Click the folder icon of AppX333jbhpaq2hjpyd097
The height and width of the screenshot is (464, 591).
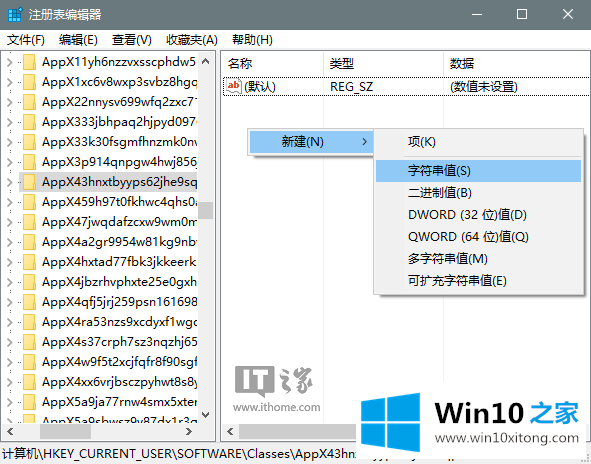pyautogui.click(x=29, y=122)
